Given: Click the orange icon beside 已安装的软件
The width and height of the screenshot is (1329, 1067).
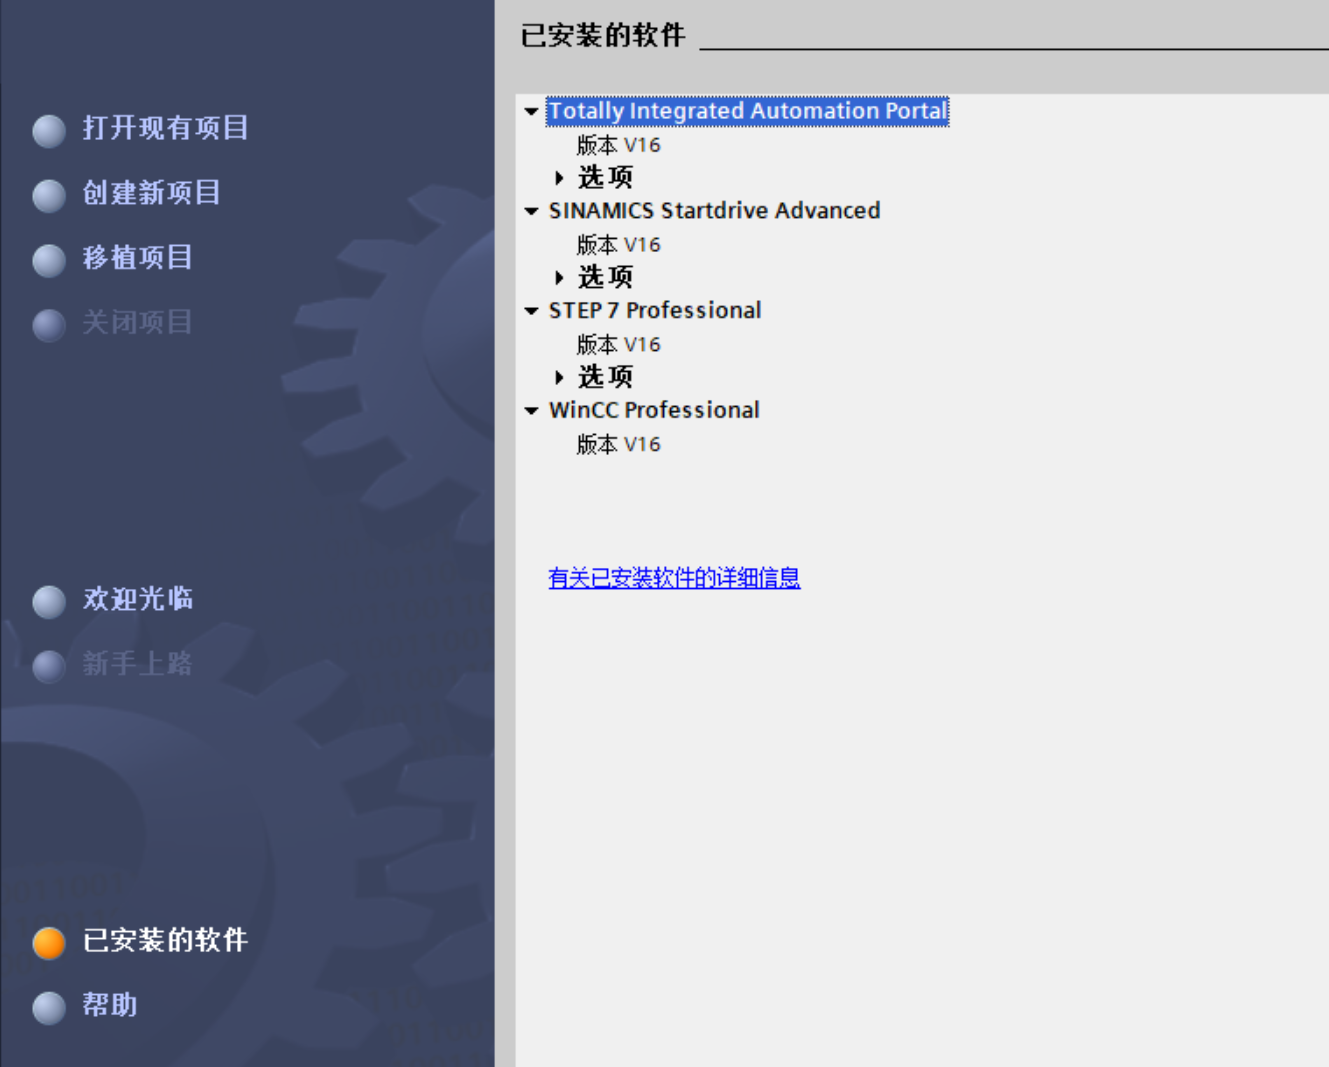Looking at the screenshot, I should (48, 942).
